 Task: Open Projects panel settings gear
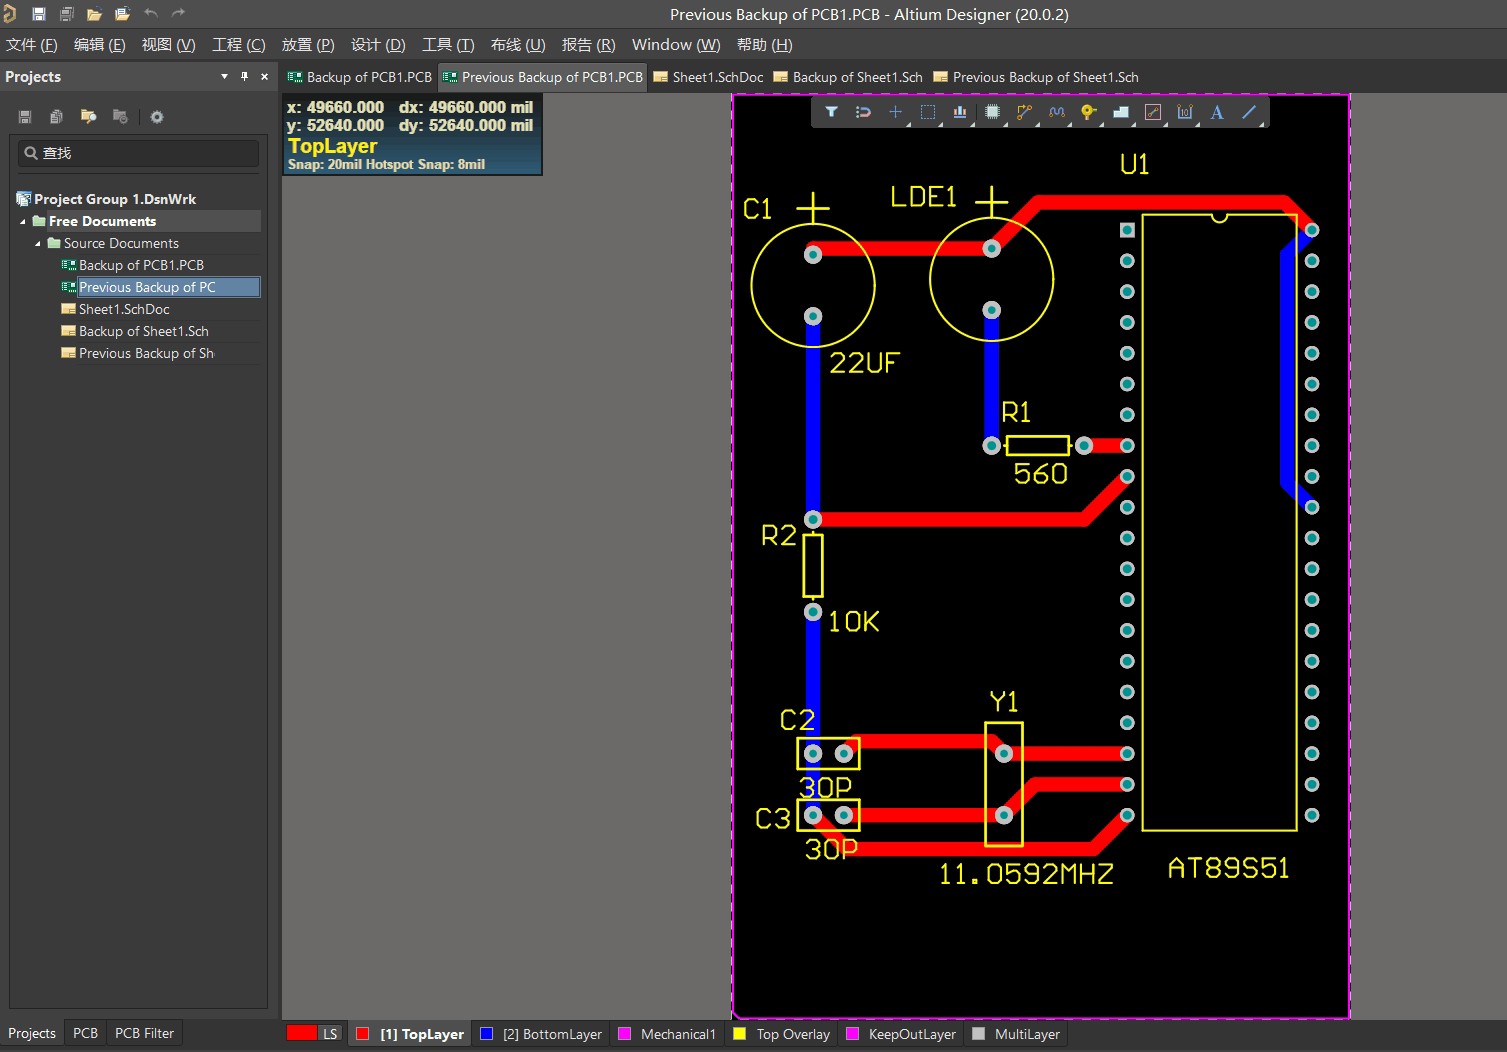point(157,117)
